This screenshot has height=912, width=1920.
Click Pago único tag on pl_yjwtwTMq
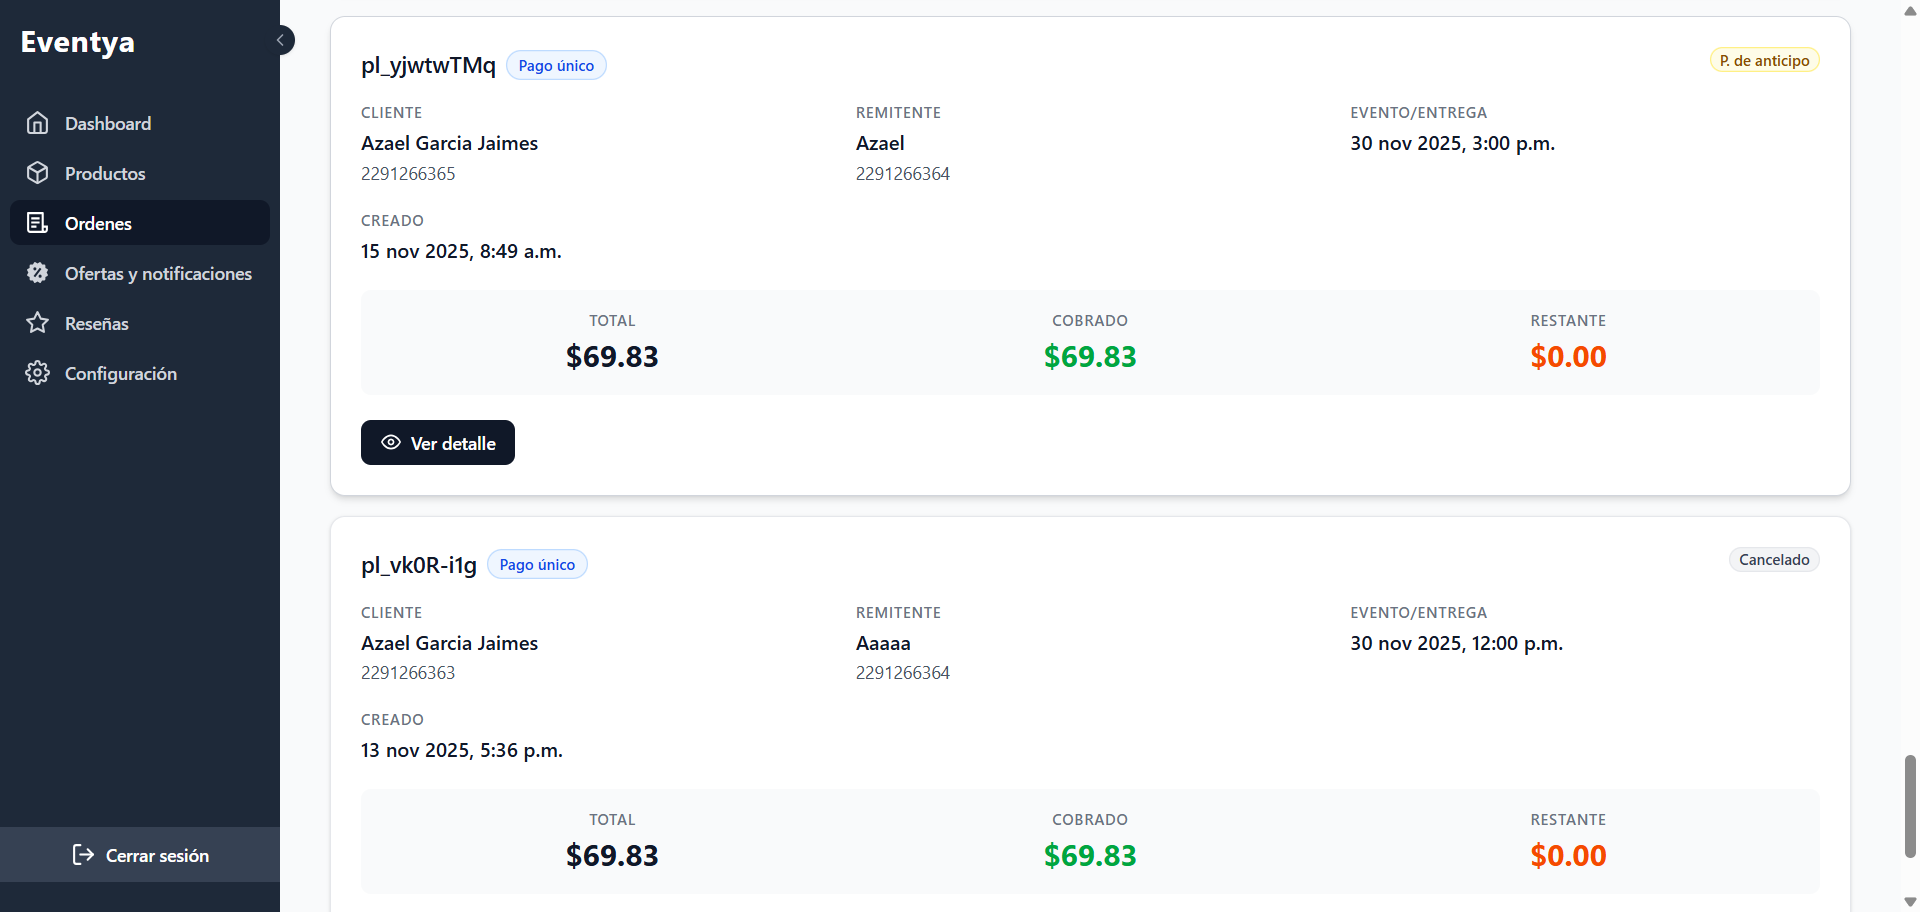click(556, 66)
